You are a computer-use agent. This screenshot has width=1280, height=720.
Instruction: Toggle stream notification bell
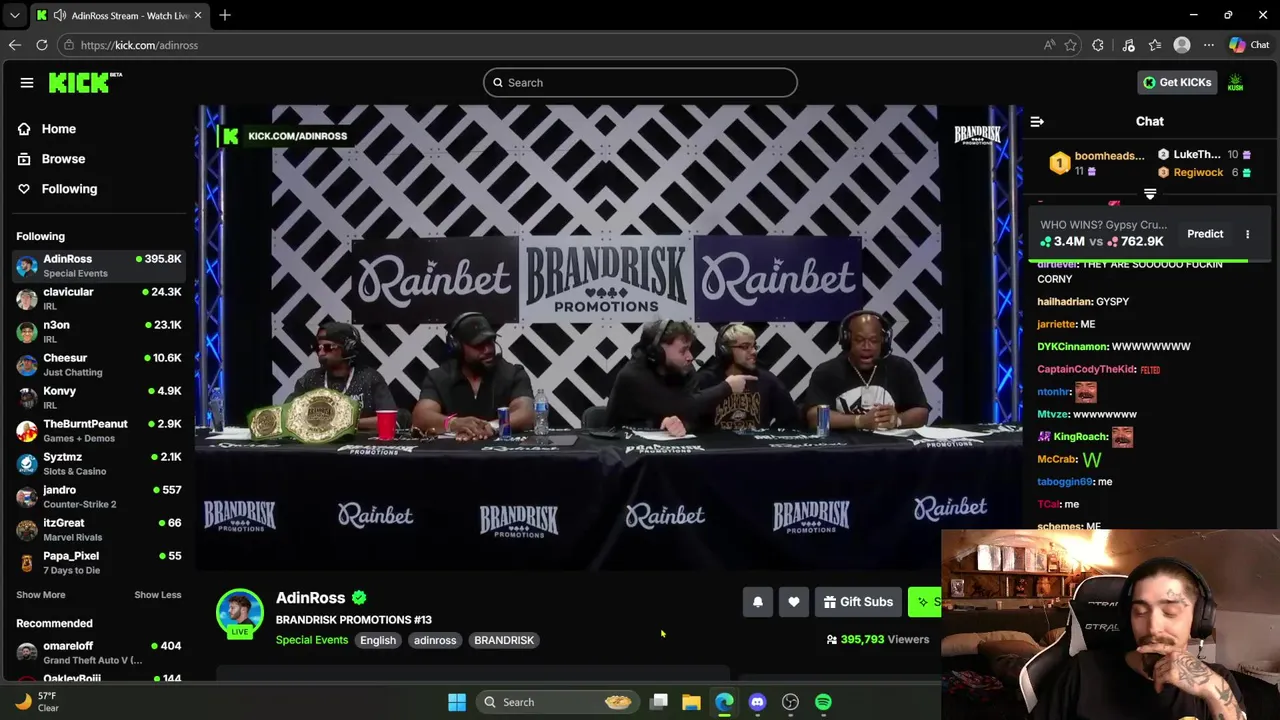pyautogui.click(x=758, y=602)
